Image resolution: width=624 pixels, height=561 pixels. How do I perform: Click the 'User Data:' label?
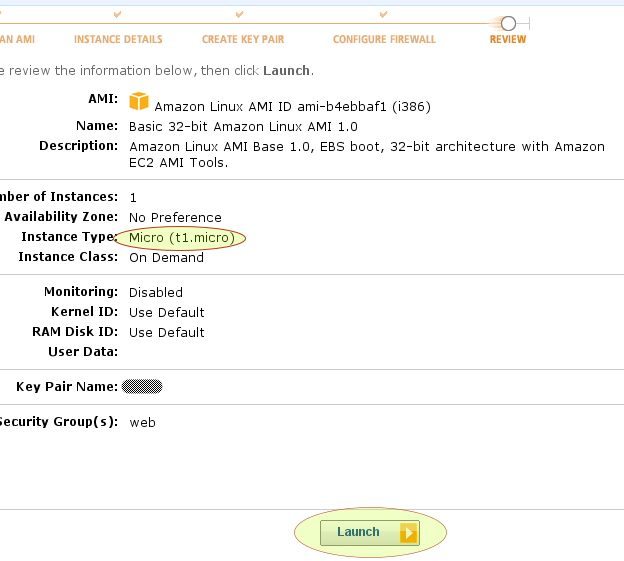pyautogui.click(x=83, y=352)
